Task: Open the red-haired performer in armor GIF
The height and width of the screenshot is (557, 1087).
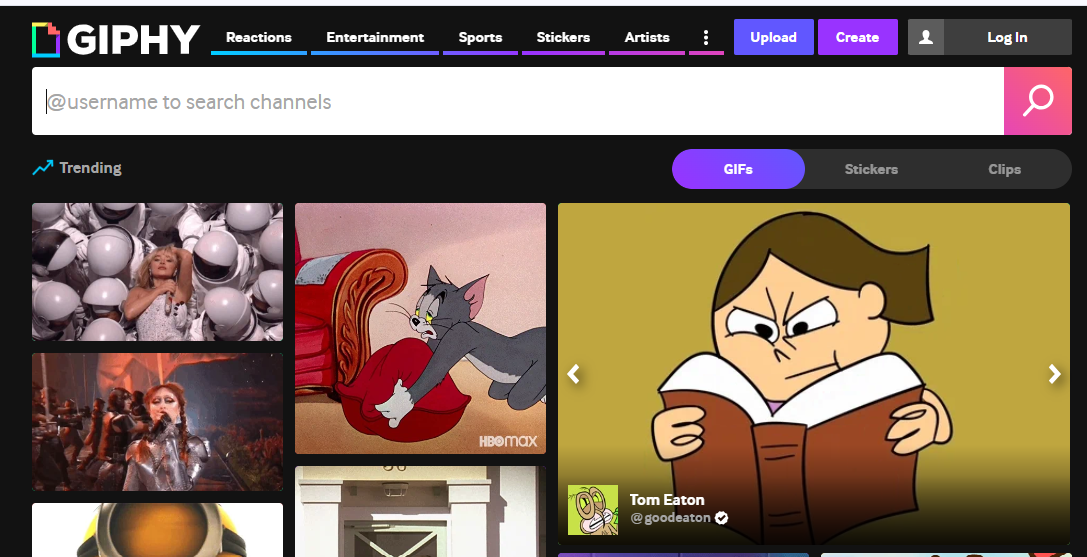Action: pyautogui.click(x=157, y=422)
